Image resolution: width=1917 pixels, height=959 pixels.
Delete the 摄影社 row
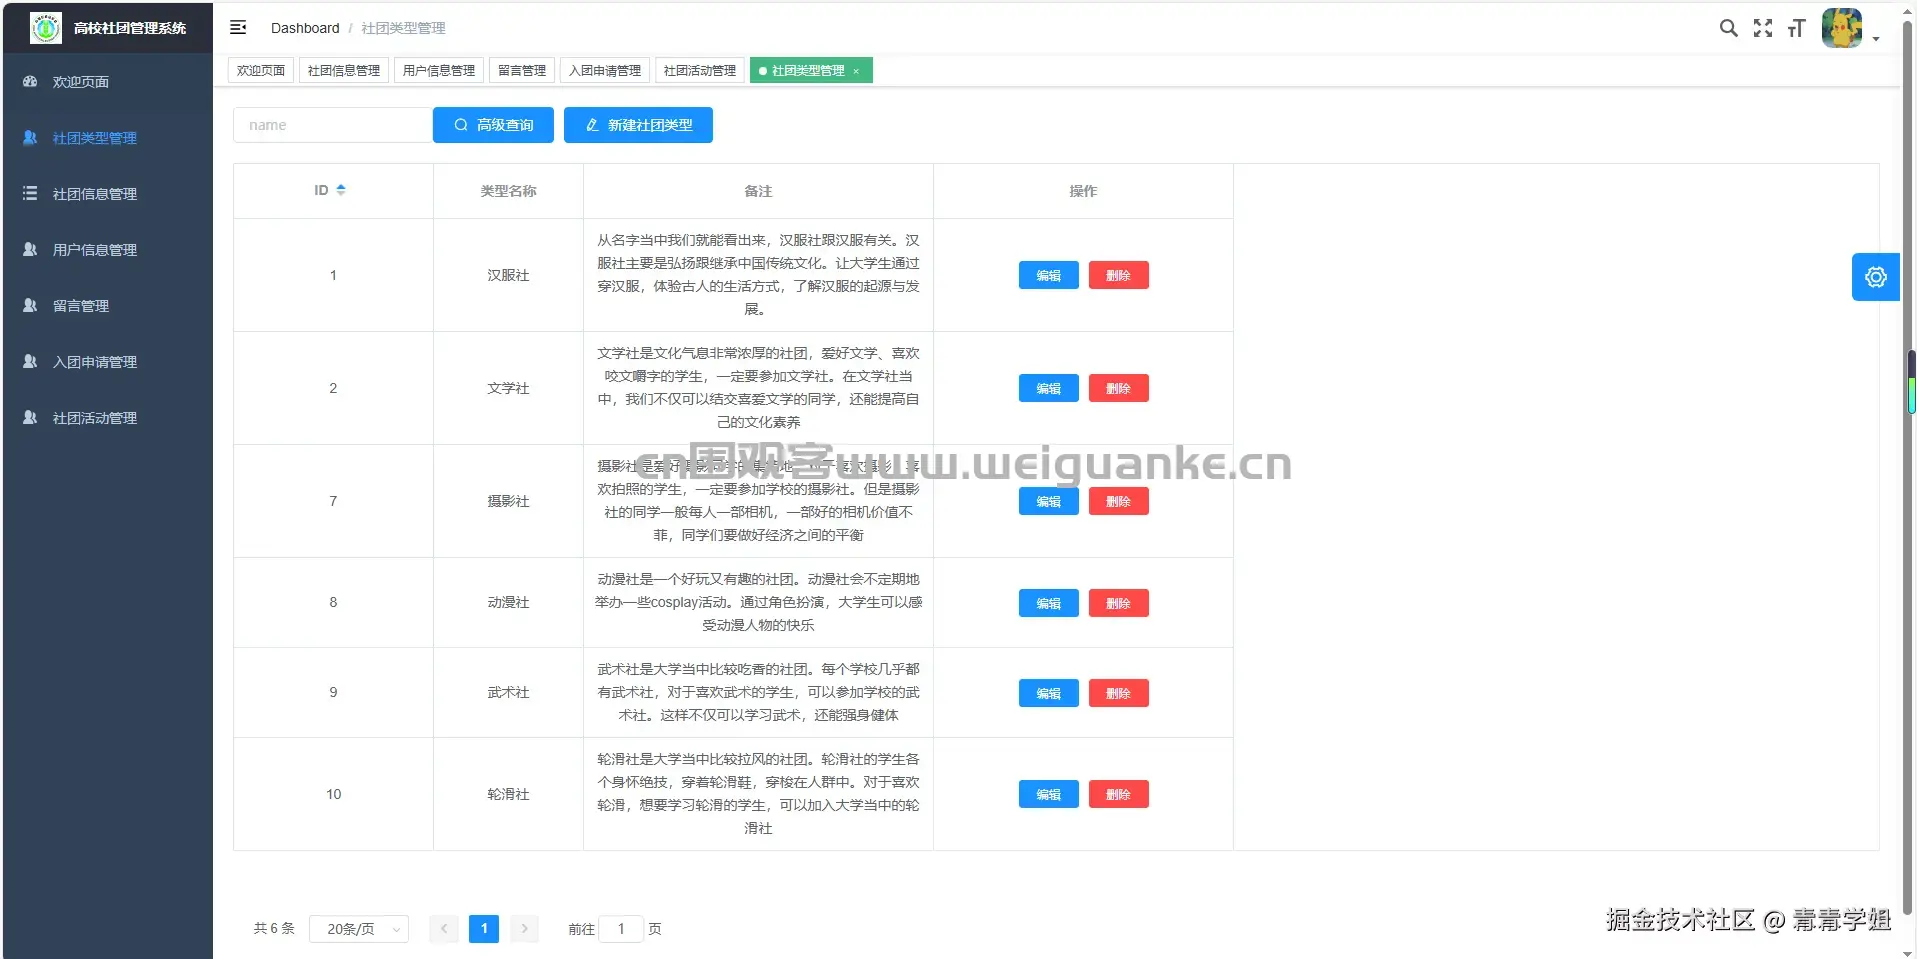coord(1118,501)
